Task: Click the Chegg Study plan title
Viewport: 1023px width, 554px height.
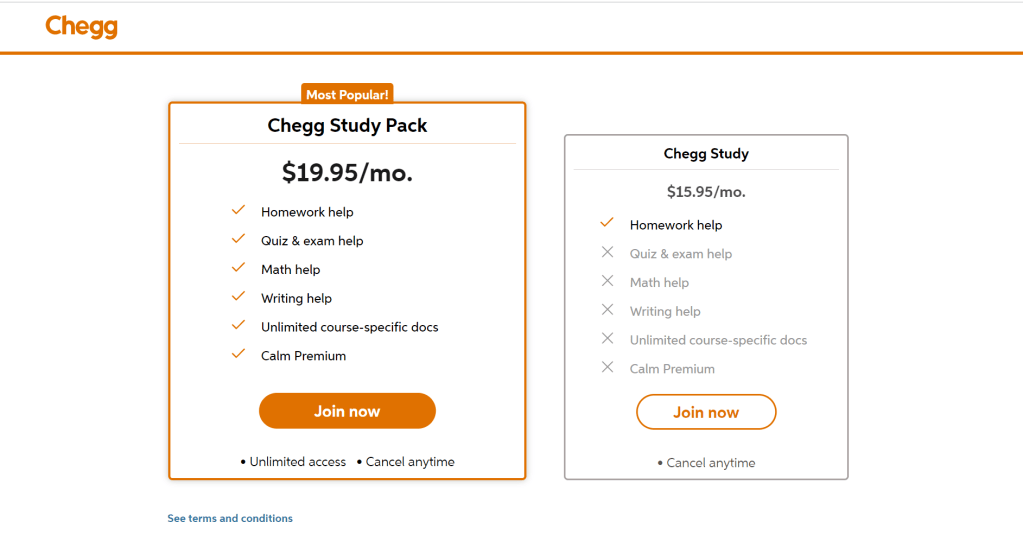Action: pos(706,154)
